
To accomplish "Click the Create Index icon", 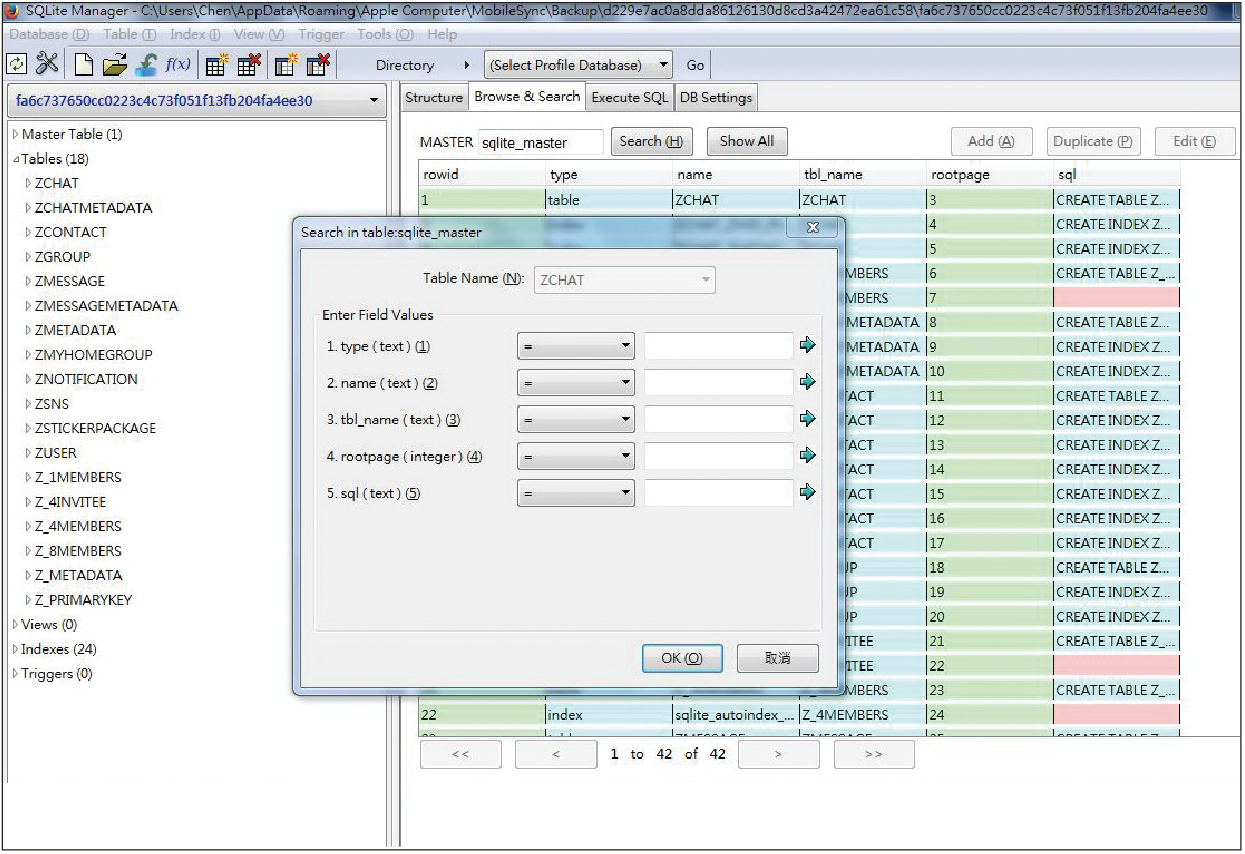I will (286, 65).
